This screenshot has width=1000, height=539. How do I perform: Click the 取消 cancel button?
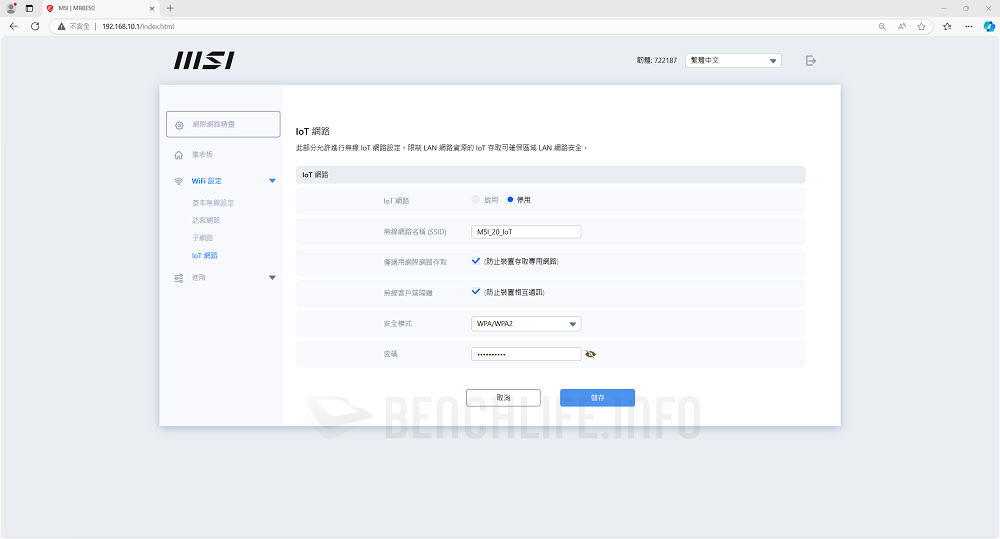coord(503,397)
